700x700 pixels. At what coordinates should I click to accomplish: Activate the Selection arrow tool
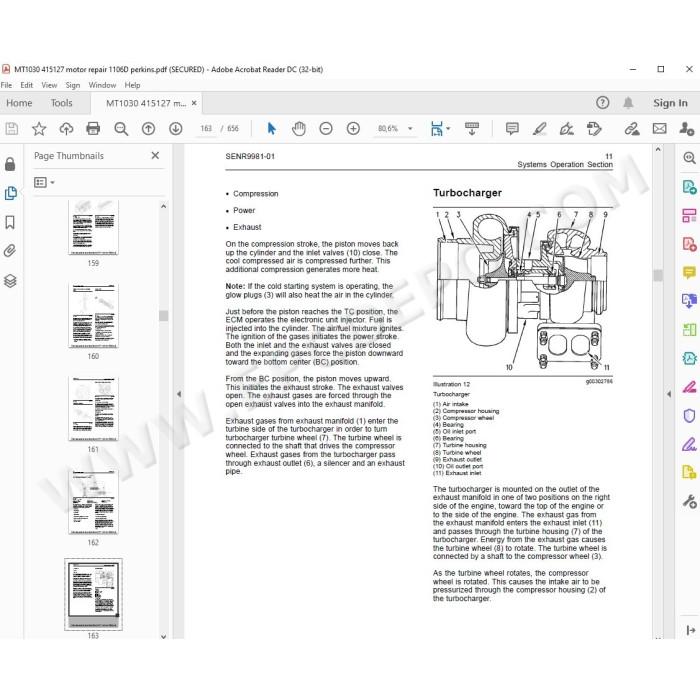[271, 129]
